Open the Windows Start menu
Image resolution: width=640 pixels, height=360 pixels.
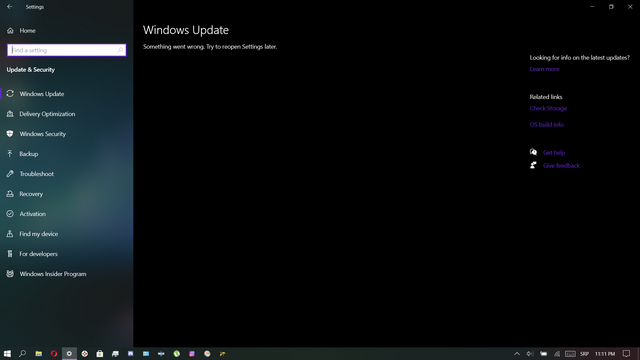7,353
